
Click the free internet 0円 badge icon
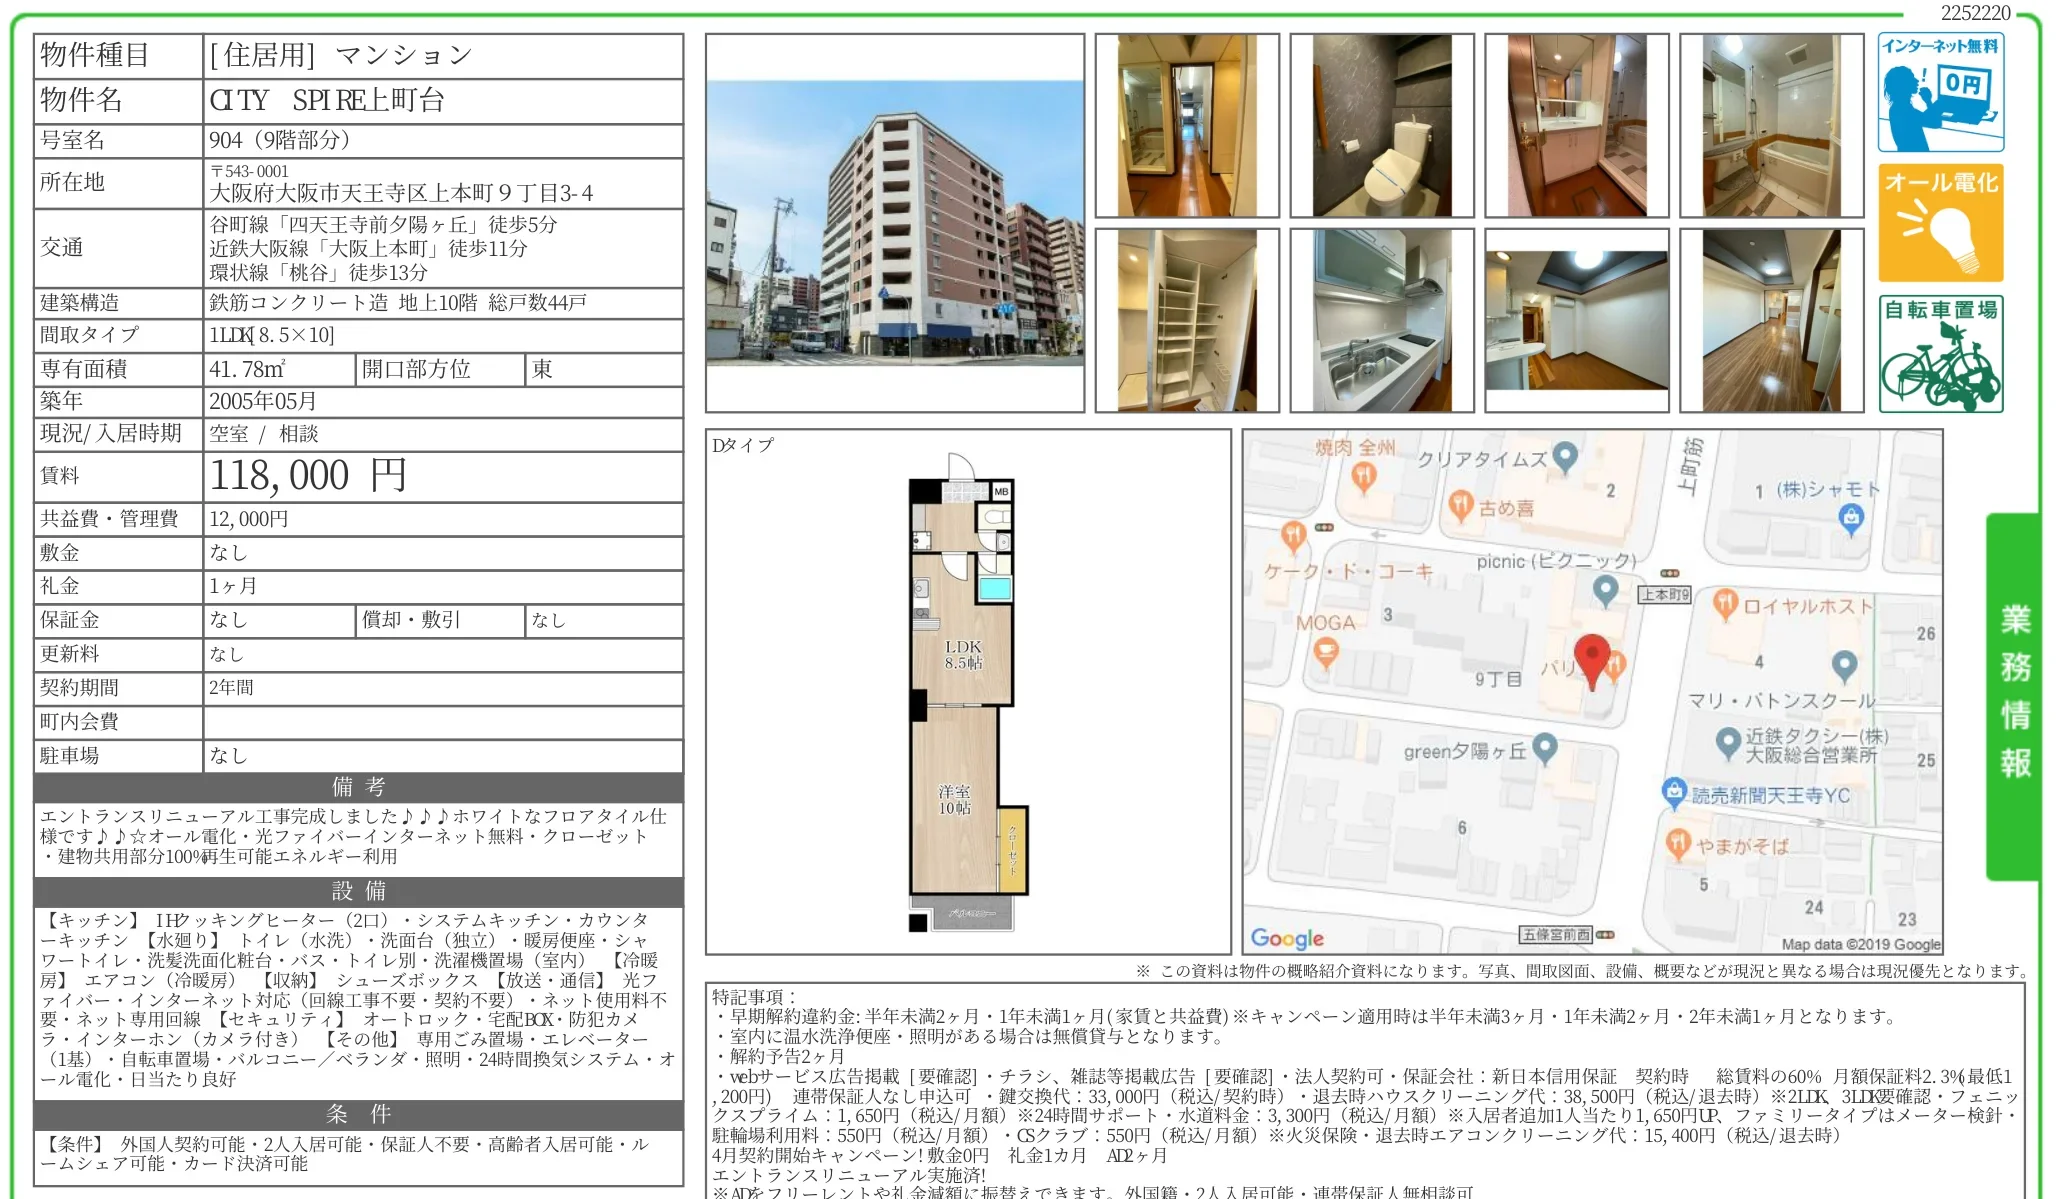click(1940, 93)
